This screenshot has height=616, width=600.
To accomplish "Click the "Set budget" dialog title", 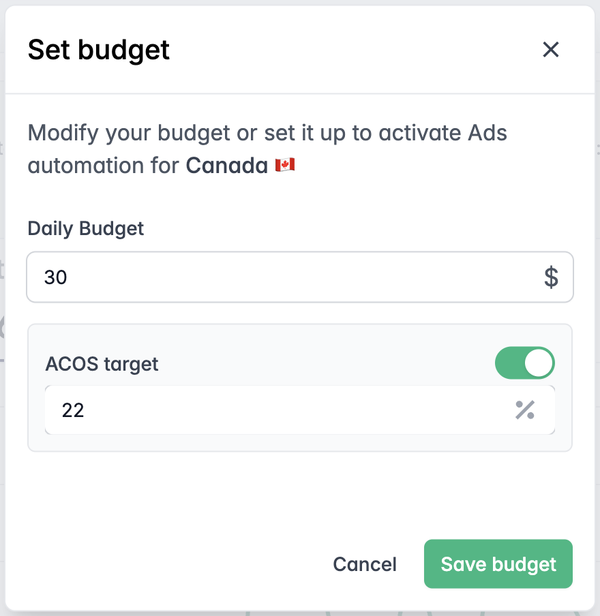I will point(98,50).
